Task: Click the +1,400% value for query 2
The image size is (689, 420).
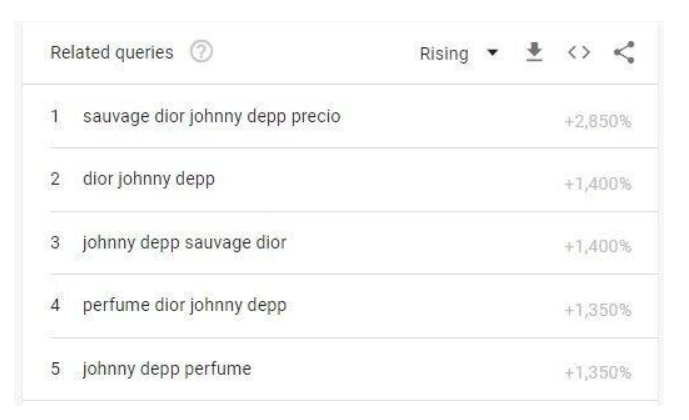Action: pyautogui.click(x=606, y=182)
